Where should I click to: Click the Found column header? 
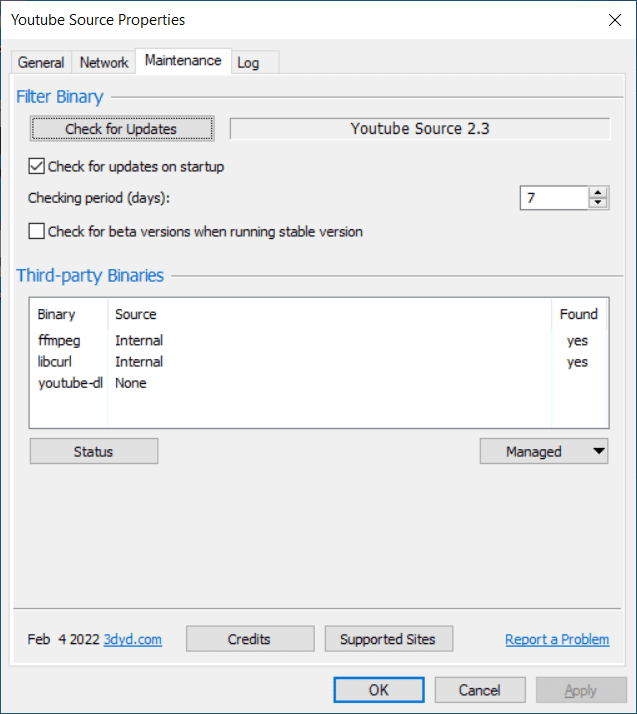coord(579,314)
